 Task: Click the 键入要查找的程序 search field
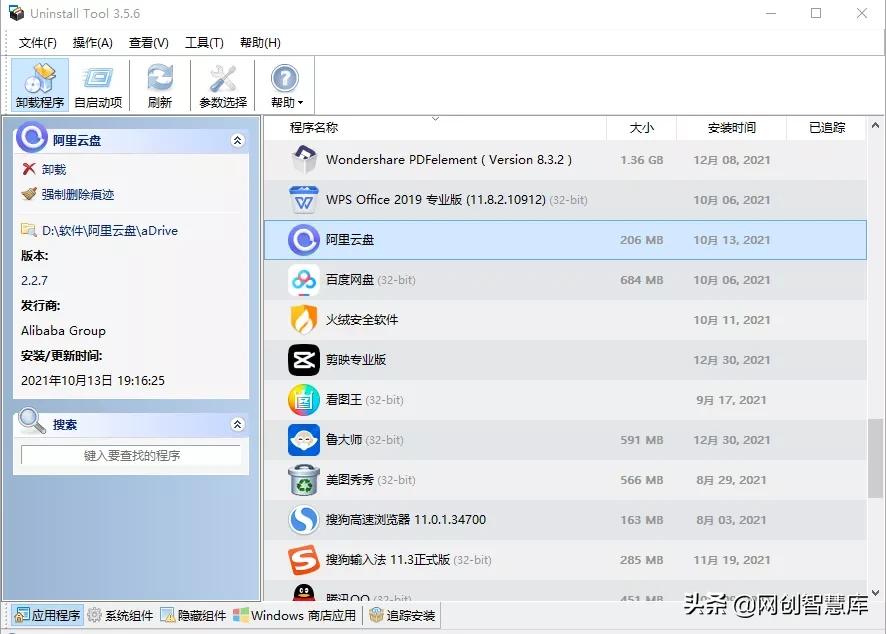130,455
